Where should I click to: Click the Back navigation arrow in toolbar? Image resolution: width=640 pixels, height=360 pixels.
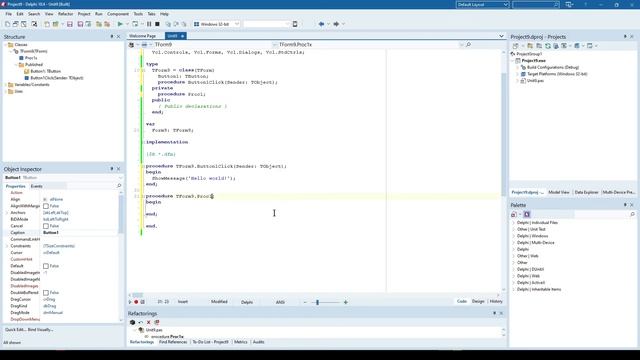click(321, 24)
